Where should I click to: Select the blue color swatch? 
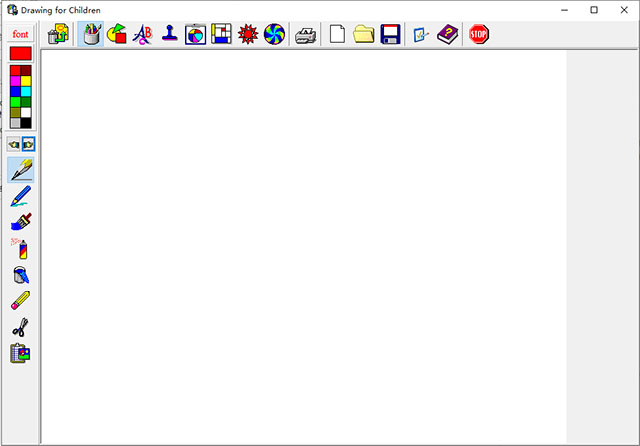point(15,91)
